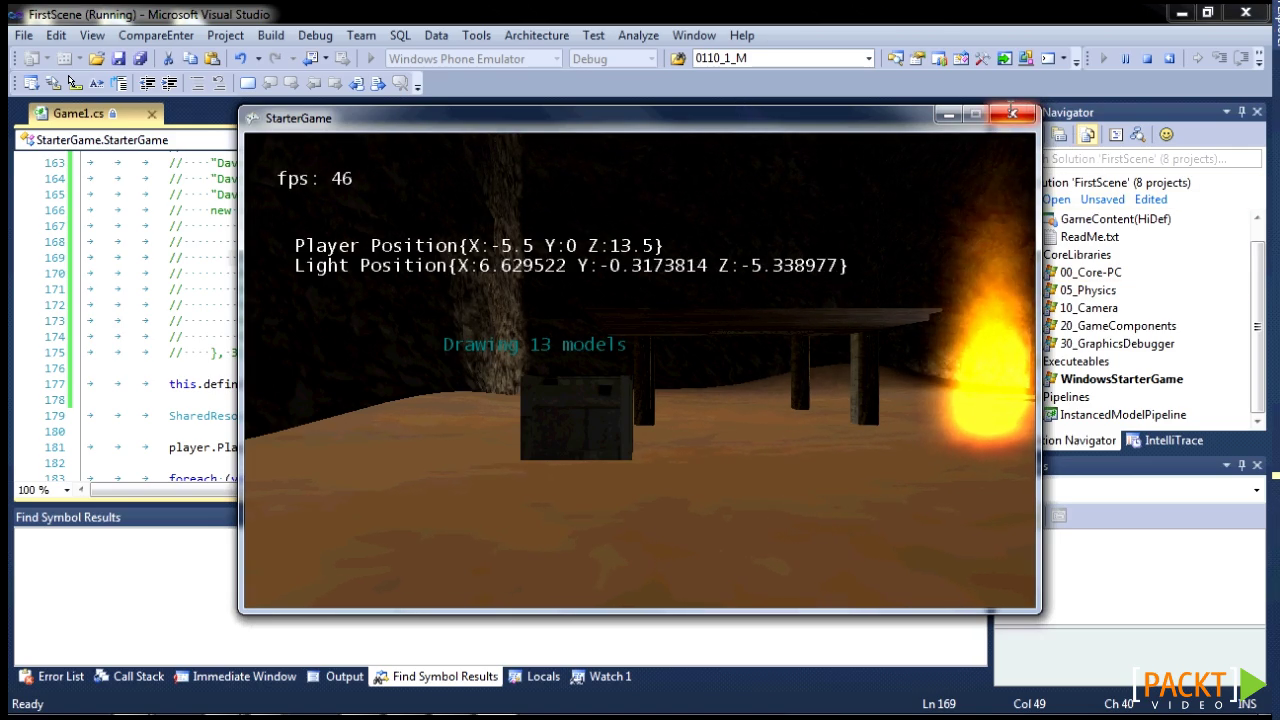The image size is (1280, 720).
Task: Stop debugging with the Stop icon
Action: point(1146,59)
